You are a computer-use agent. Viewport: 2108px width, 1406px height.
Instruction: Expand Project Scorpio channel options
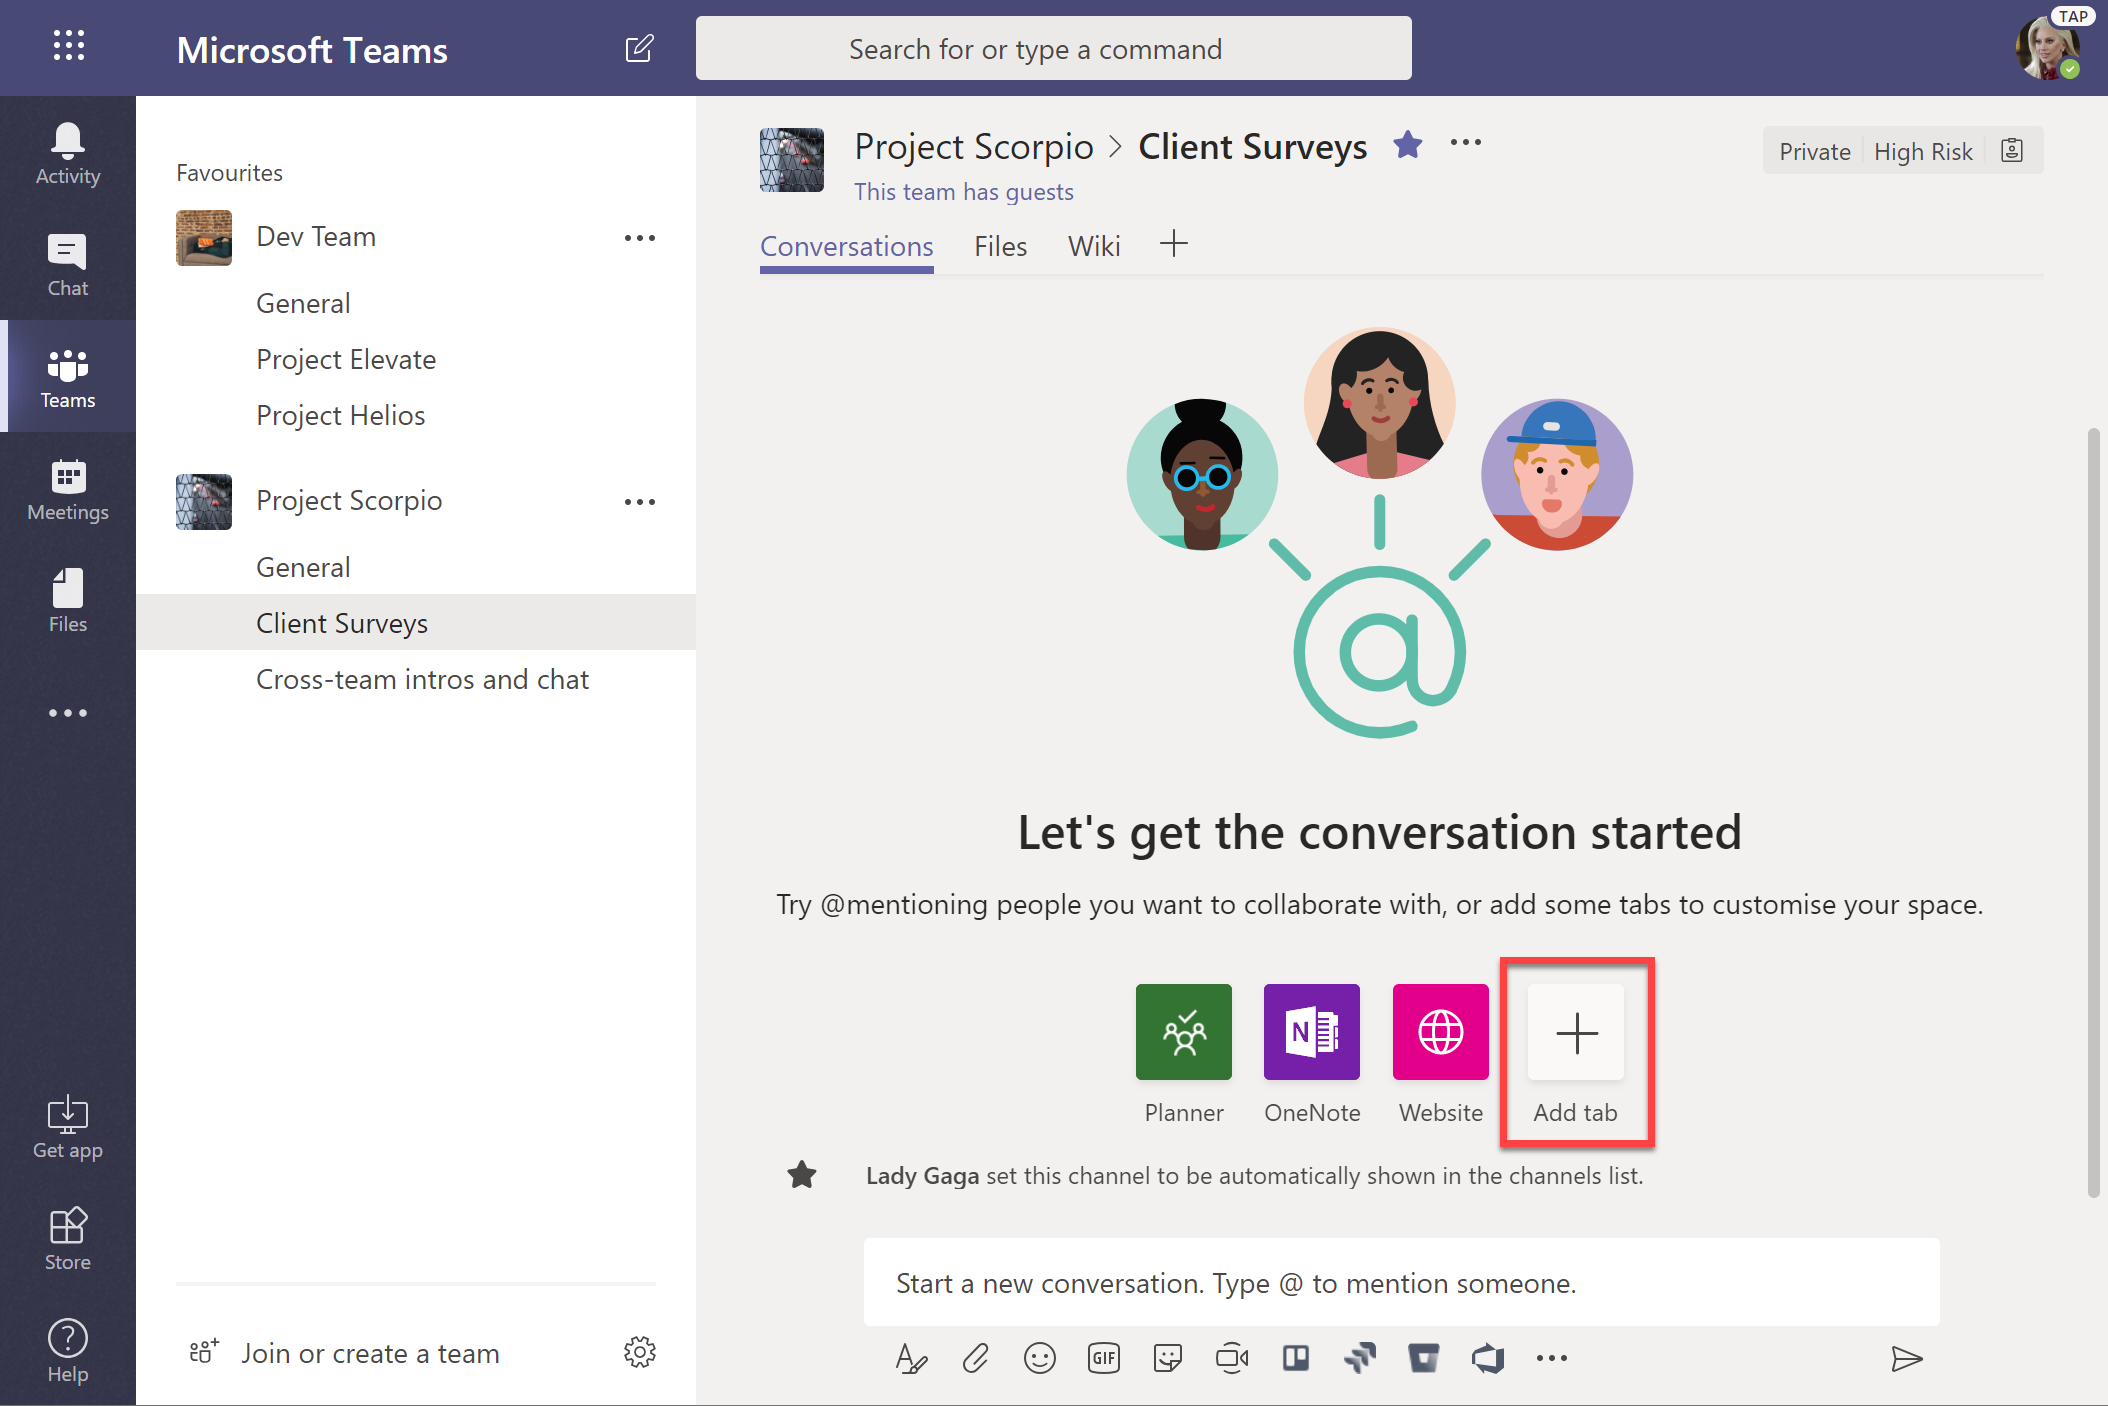coord(640,501)
